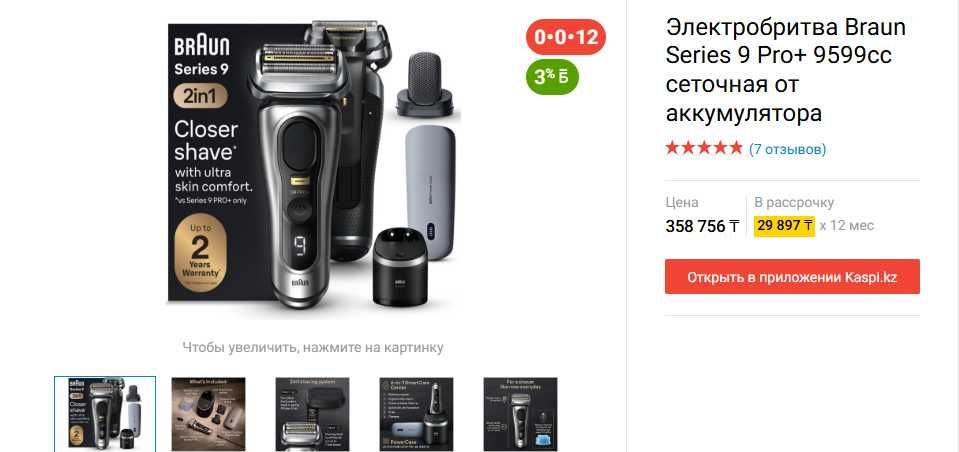
Task: Click the В рассрочку label
Action: [794, 202]
